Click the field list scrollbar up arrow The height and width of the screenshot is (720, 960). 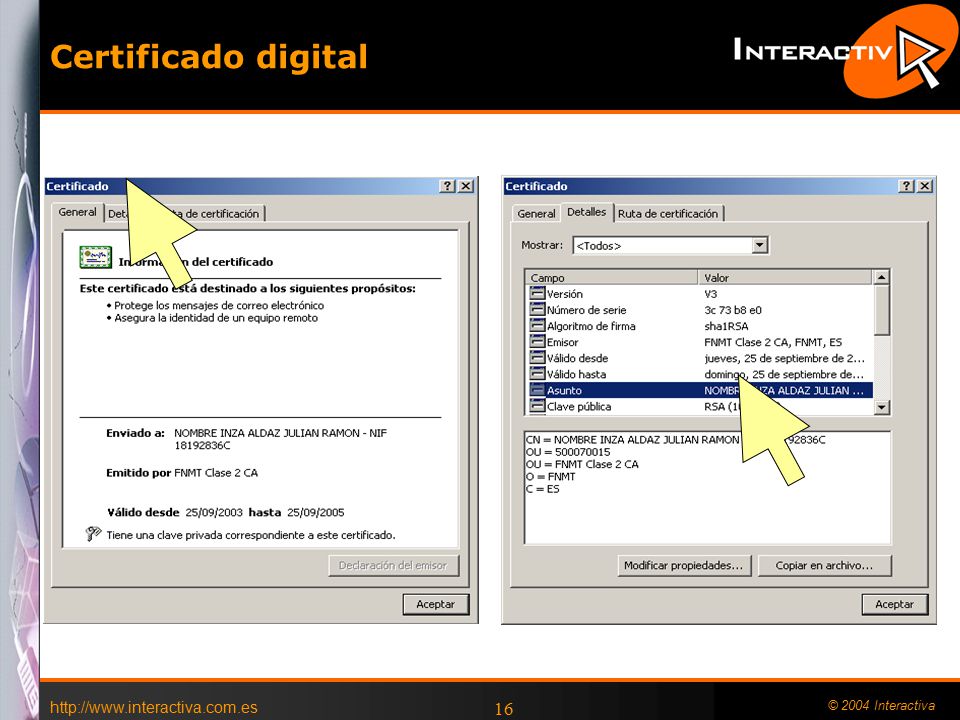[x=881, y=277]
